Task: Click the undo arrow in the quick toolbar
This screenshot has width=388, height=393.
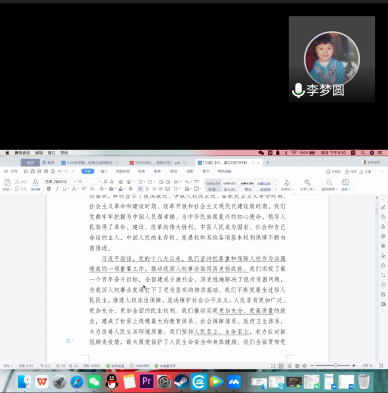Action: [60, 171]
